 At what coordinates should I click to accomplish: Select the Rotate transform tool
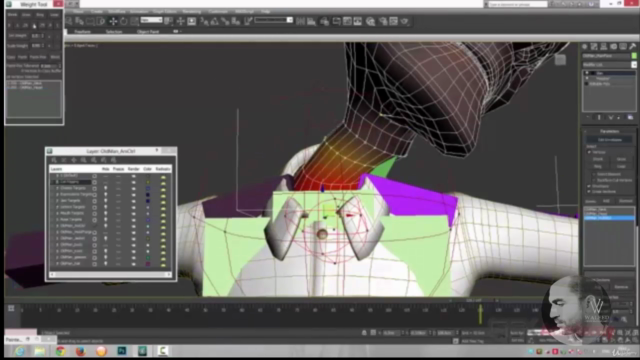(123, 21)
